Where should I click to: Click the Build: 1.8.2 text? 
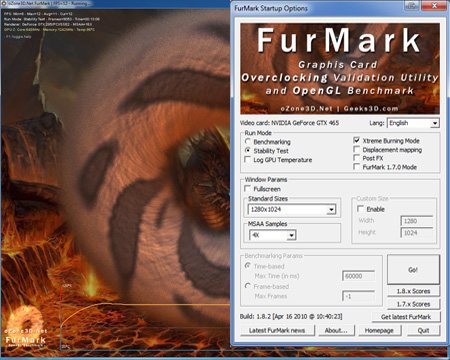point(291,316)
